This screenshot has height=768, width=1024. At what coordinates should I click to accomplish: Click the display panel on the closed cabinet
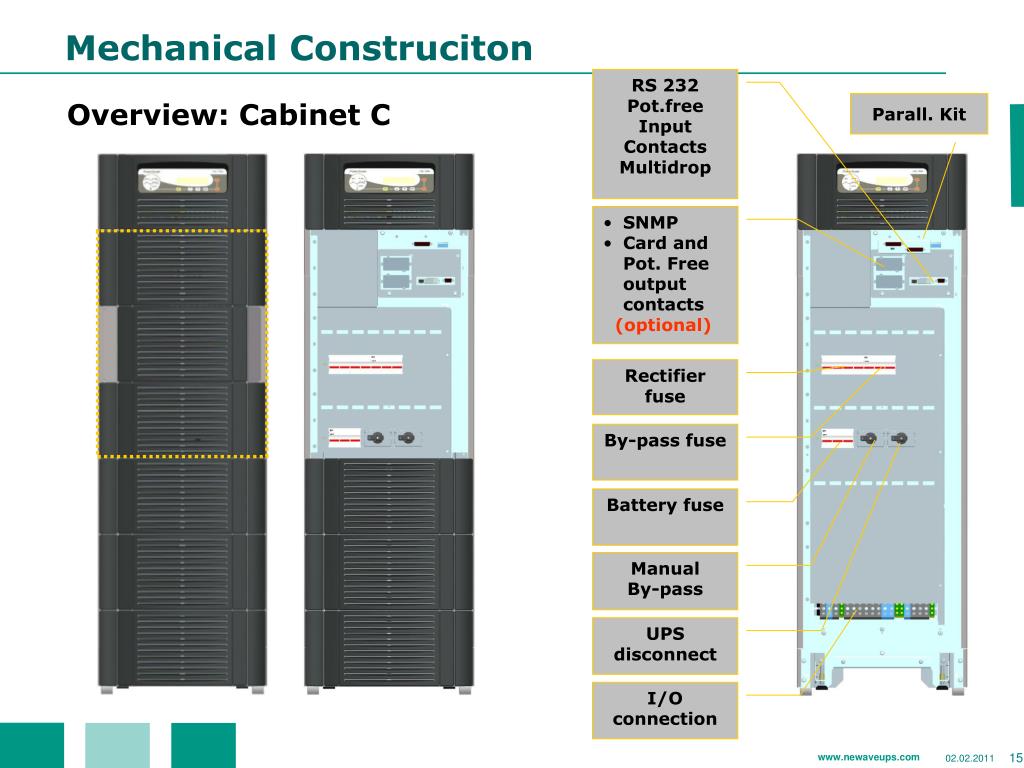pos(182,180)
